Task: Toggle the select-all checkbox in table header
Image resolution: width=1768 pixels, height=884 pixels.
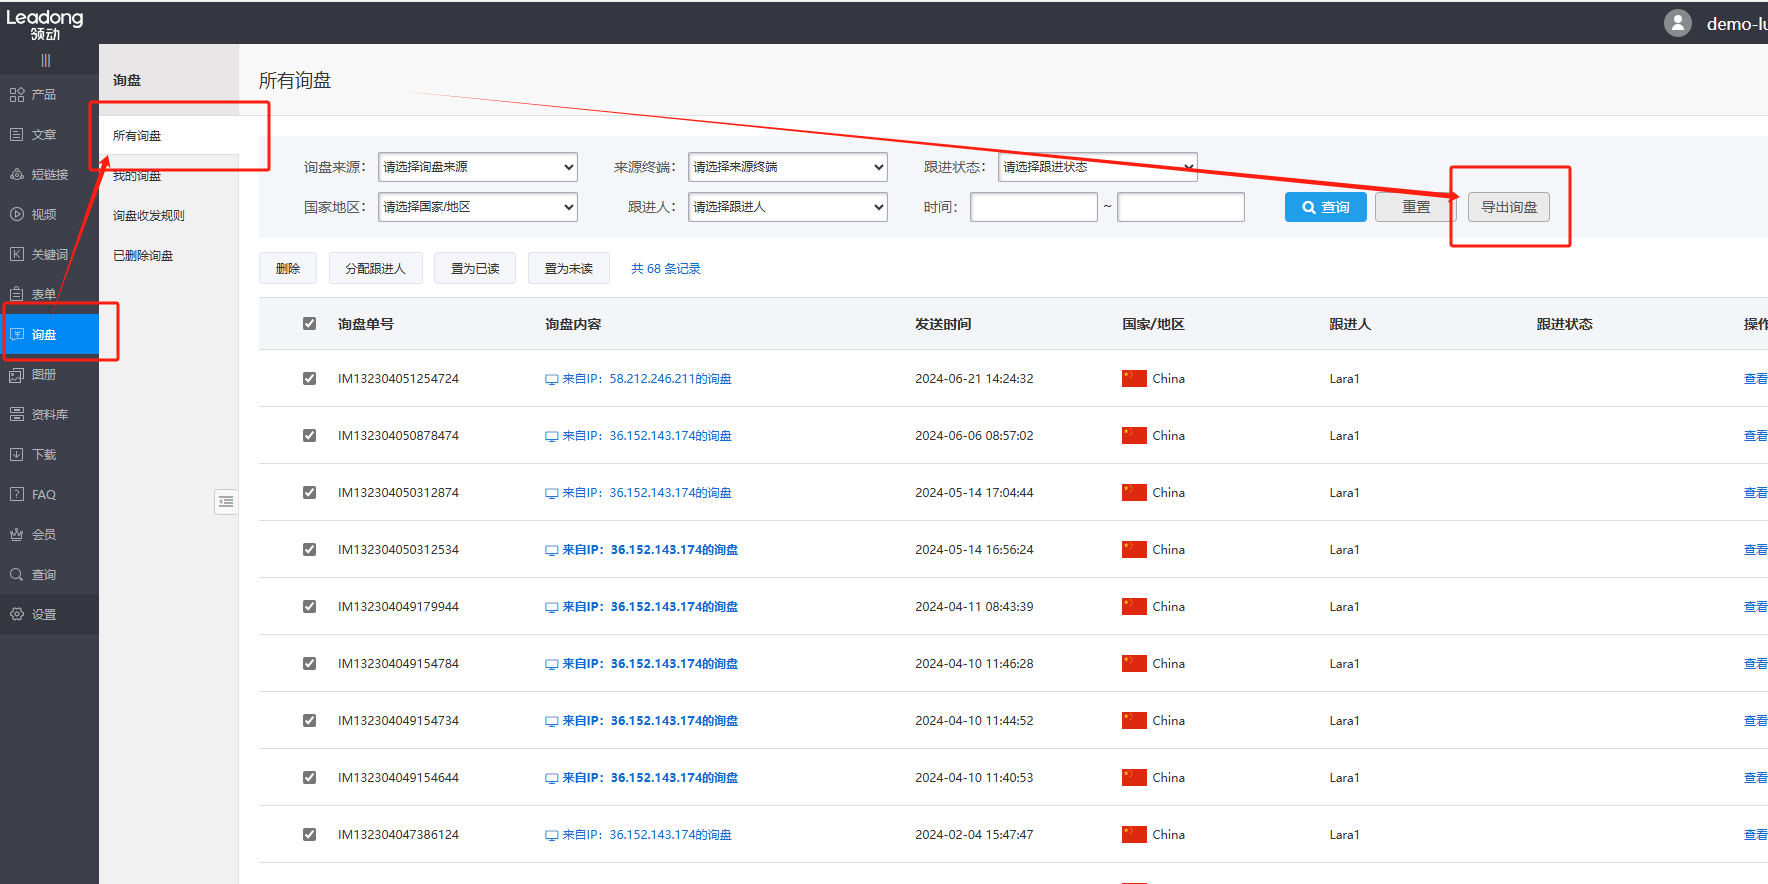Action: pyautogui.click(x=309, y=324)
